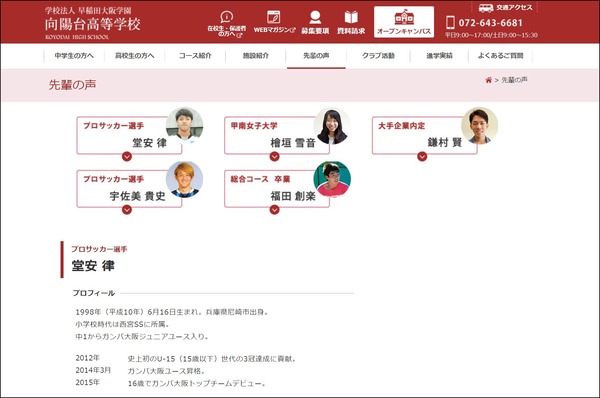
Task: Click the 向陽台高等学校 school logo
Action: pyautogui.click(x=93, y=23)
